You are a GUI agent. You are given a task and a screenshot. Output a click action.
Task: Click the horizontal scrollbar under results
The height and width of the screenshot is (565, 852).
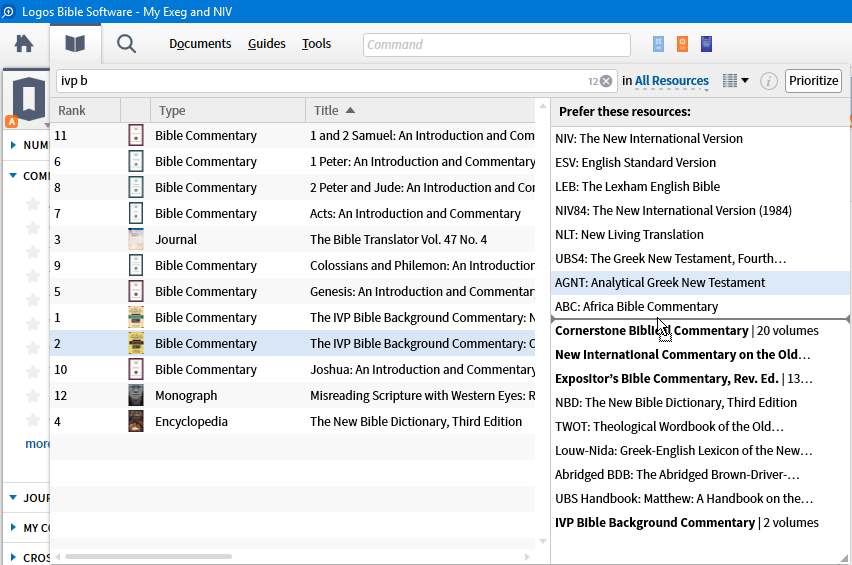tap(148, 556)
